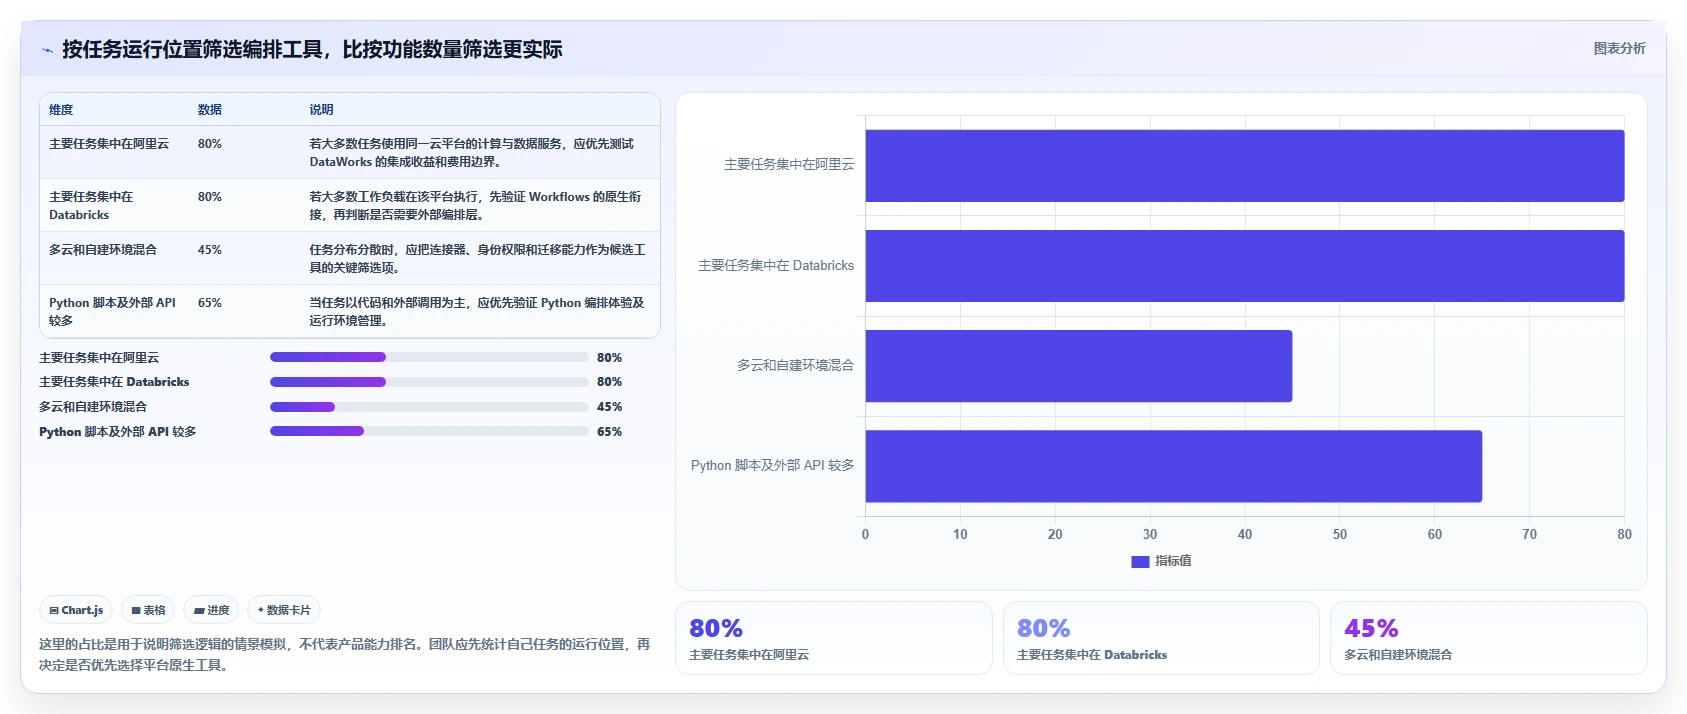Click progress bar for 多云和自建环境混合

pyautogui.click(x=429, y=407)
